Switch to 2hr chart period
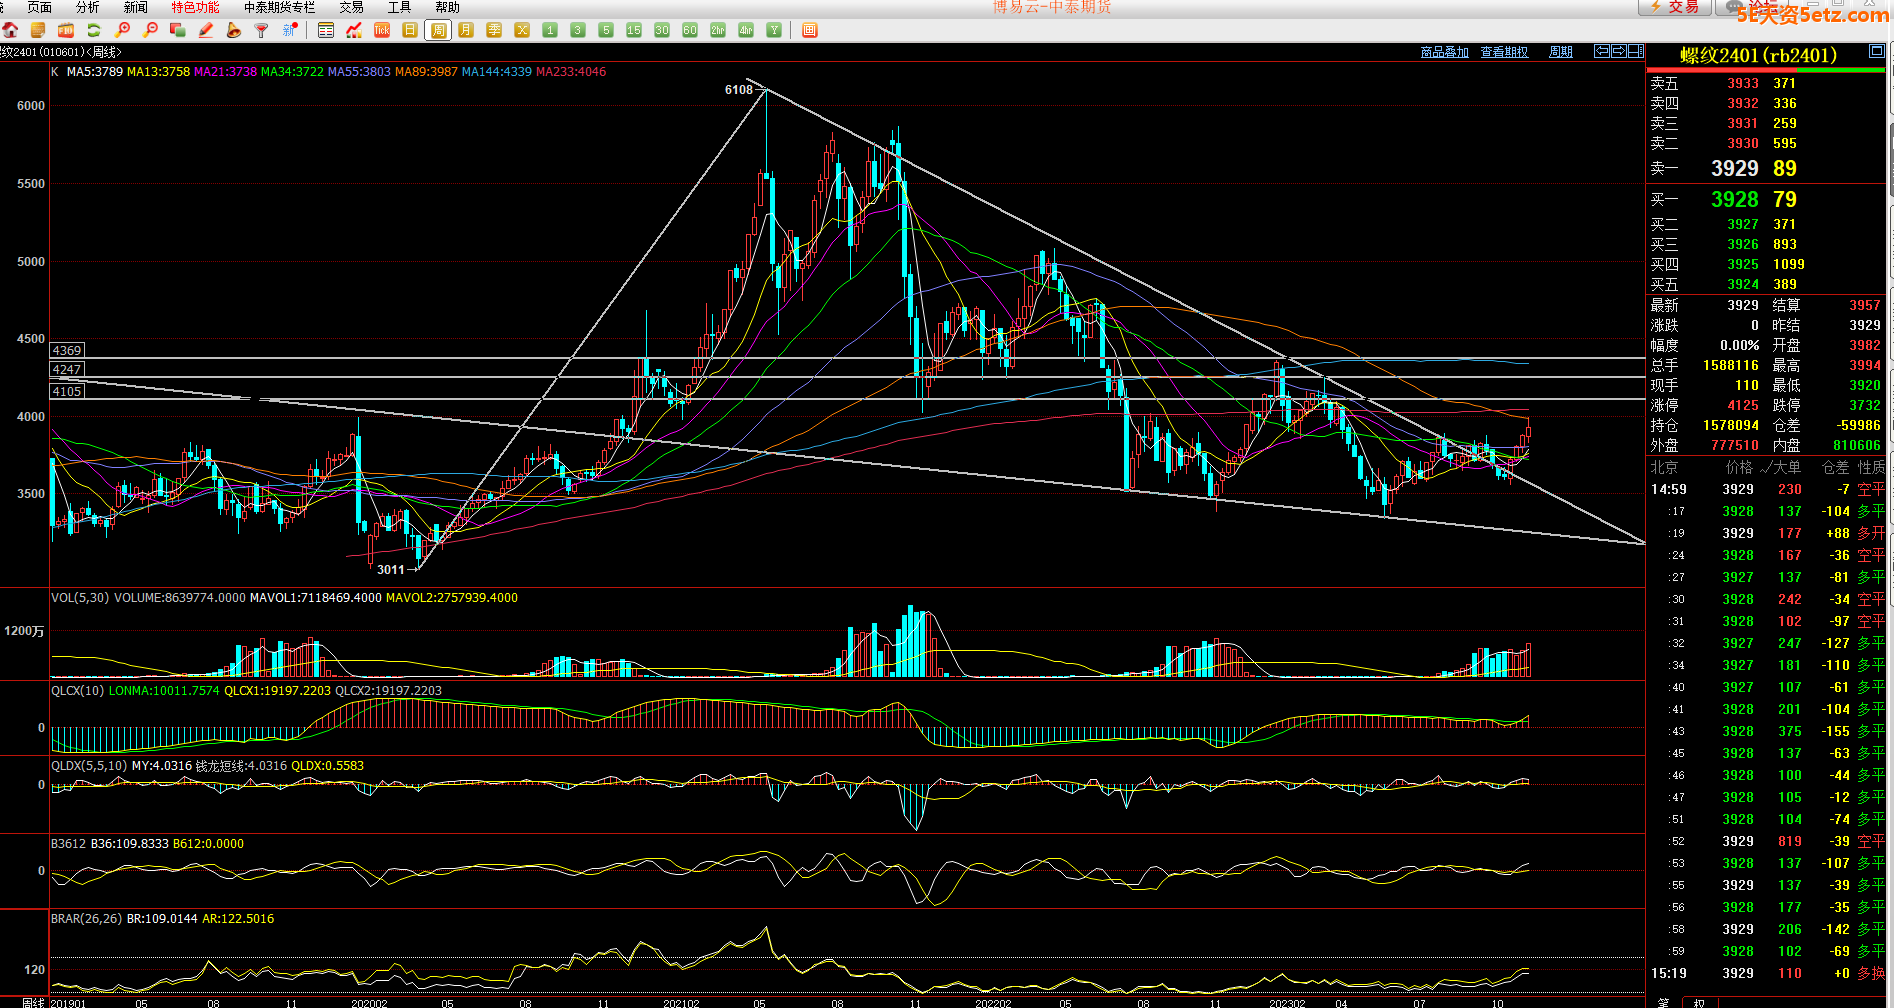This screenshot has height=1008, width=1894. tap(718, 30)
